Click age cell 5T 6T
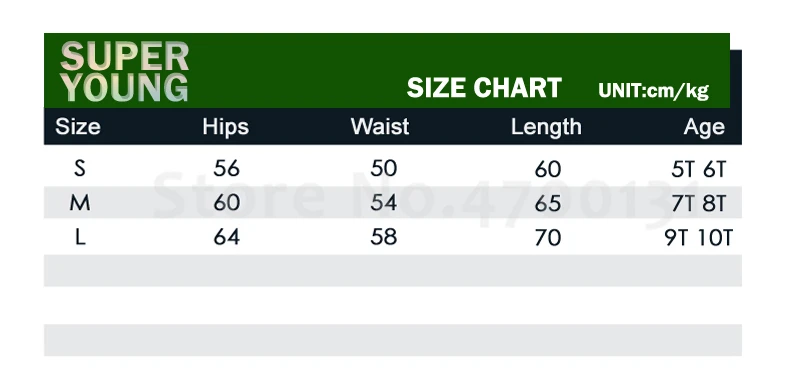Viewport: 792px width, 387px height. (699, 170)
